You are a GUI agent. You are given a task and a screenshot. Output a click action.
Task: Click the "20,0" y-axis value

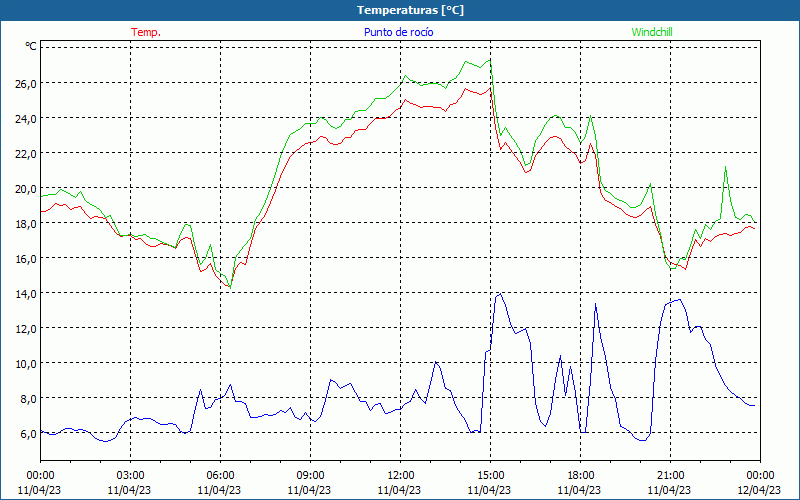[26, 189]
